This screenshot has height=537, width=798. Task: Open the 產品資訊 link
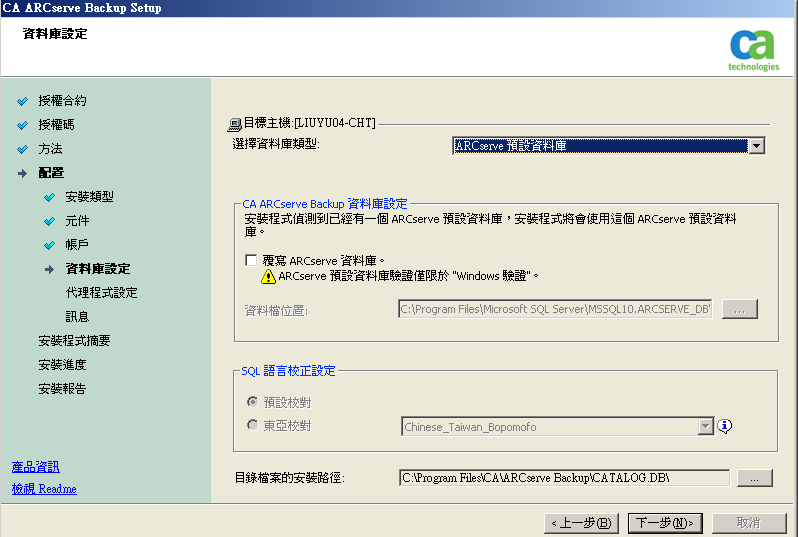coord(36,467)
